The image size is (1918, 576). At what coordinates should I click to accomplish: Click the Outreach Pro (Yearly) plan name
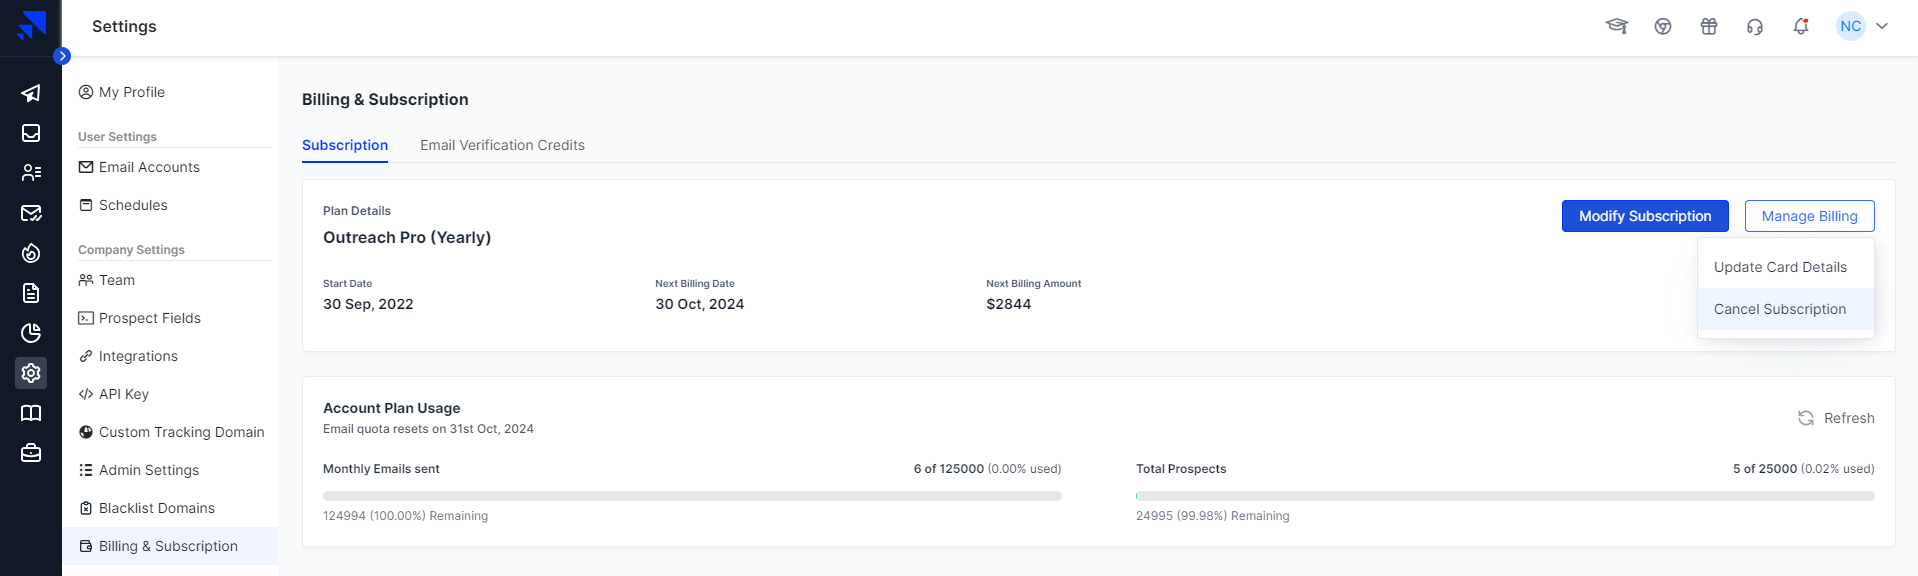[x=407, y=237]
